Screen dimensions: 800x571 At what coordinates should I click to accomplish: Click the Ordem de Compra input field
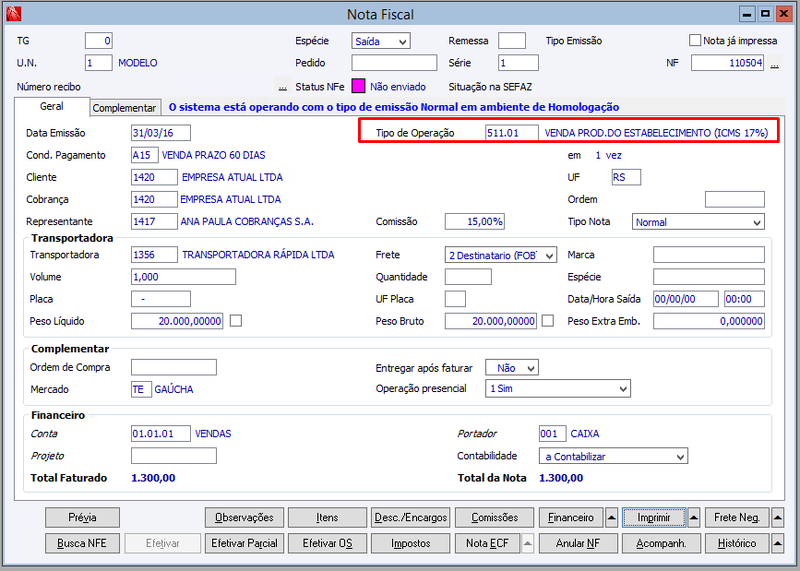pyautogui.click(x=174, y=367)
